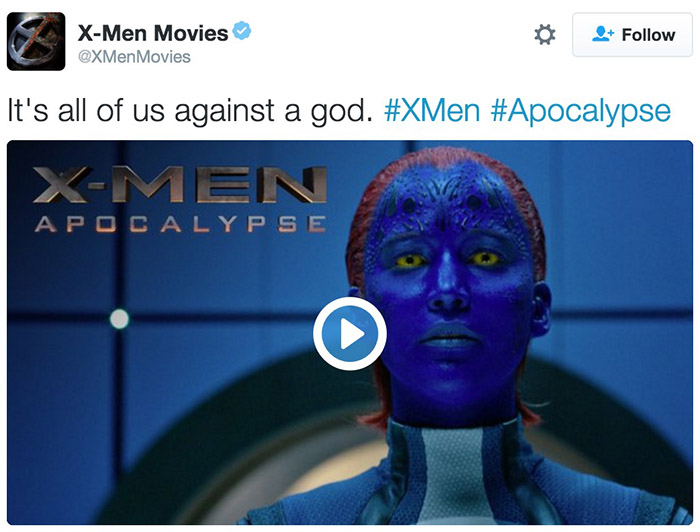Follow the X-Men Movies account
The height and width of the screenshot is (532, 700).
633,35
